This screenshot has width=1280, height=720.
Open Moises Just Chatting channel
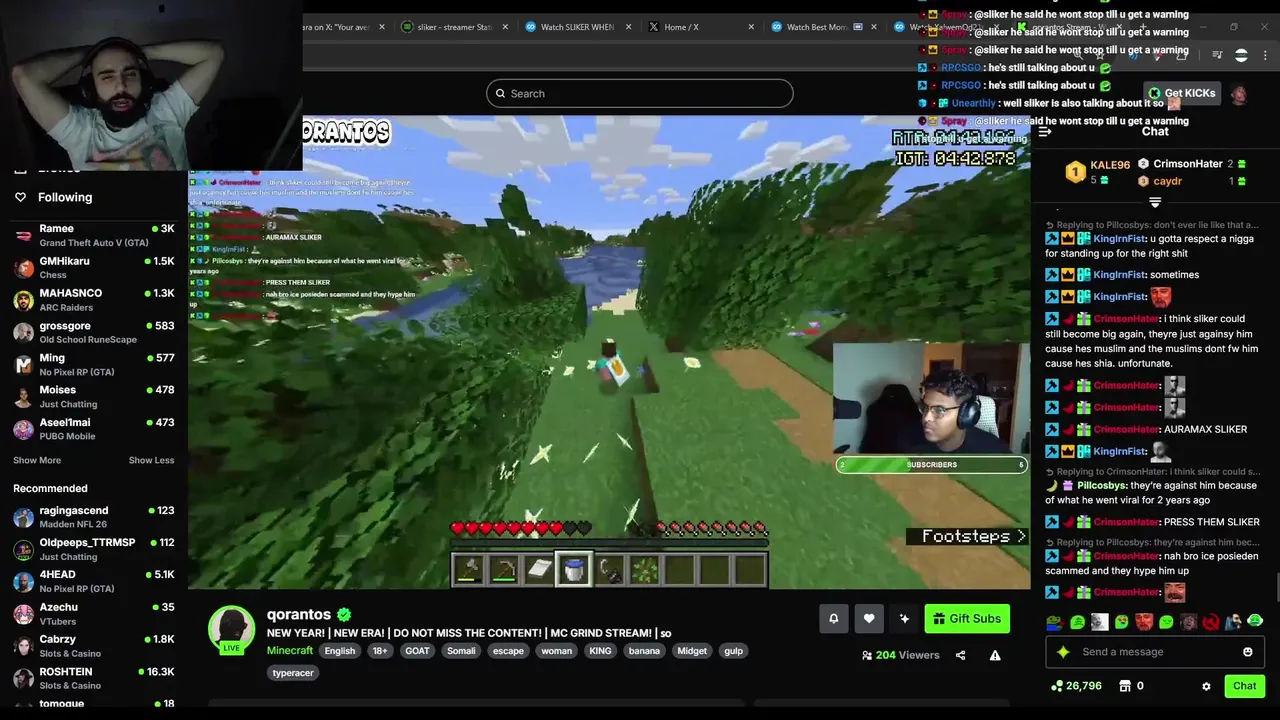click(x=94, y=397)
